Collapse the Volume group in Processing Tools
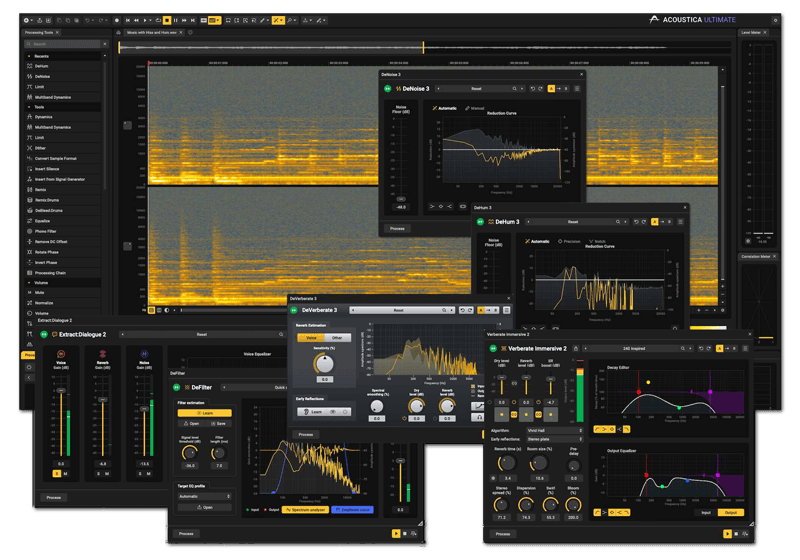800x560 pixels. [x=29, y=283]
